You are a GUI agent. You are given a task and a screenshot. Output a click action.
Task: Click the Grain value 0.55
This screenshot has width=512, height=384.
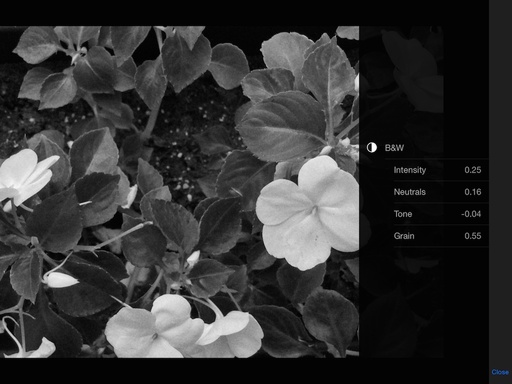pyautogui.click(x=473, y=236)
